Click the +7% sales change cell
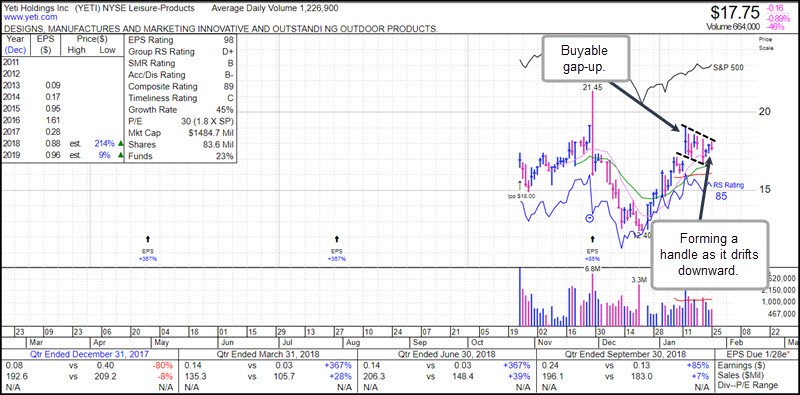800x395 pixels. [701, 376]
